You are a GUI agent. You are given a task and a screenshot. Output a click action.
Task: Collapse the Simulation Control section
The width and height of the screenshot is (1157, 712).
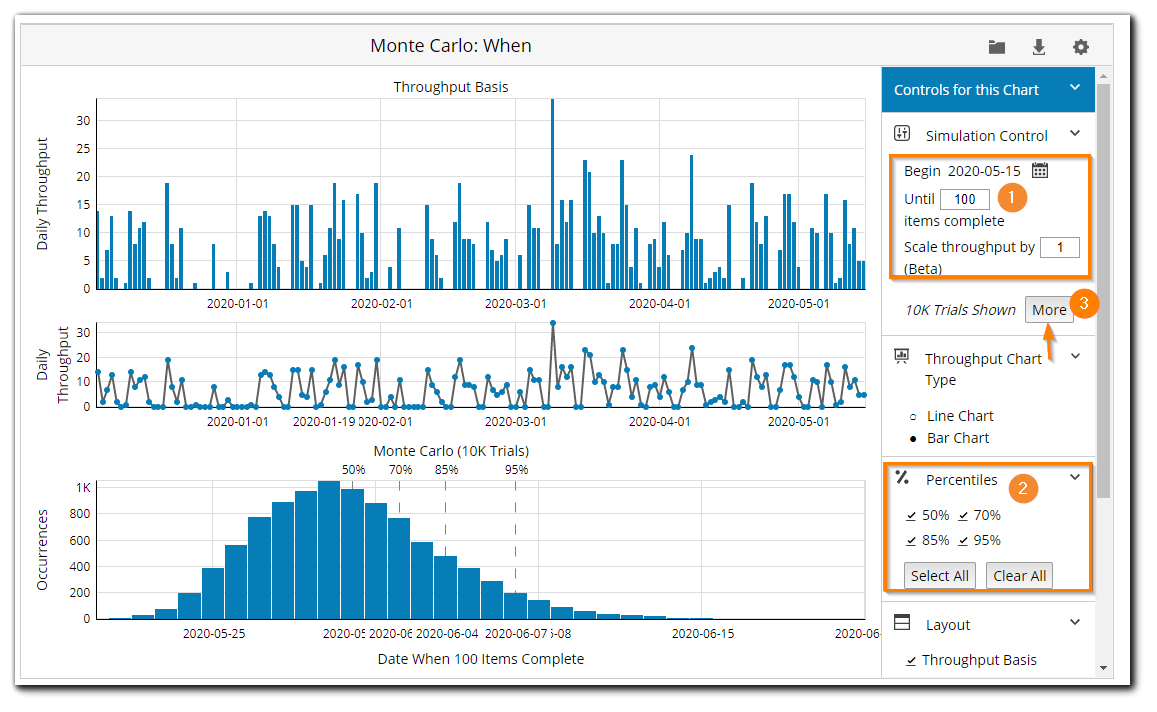point(1075,132)
